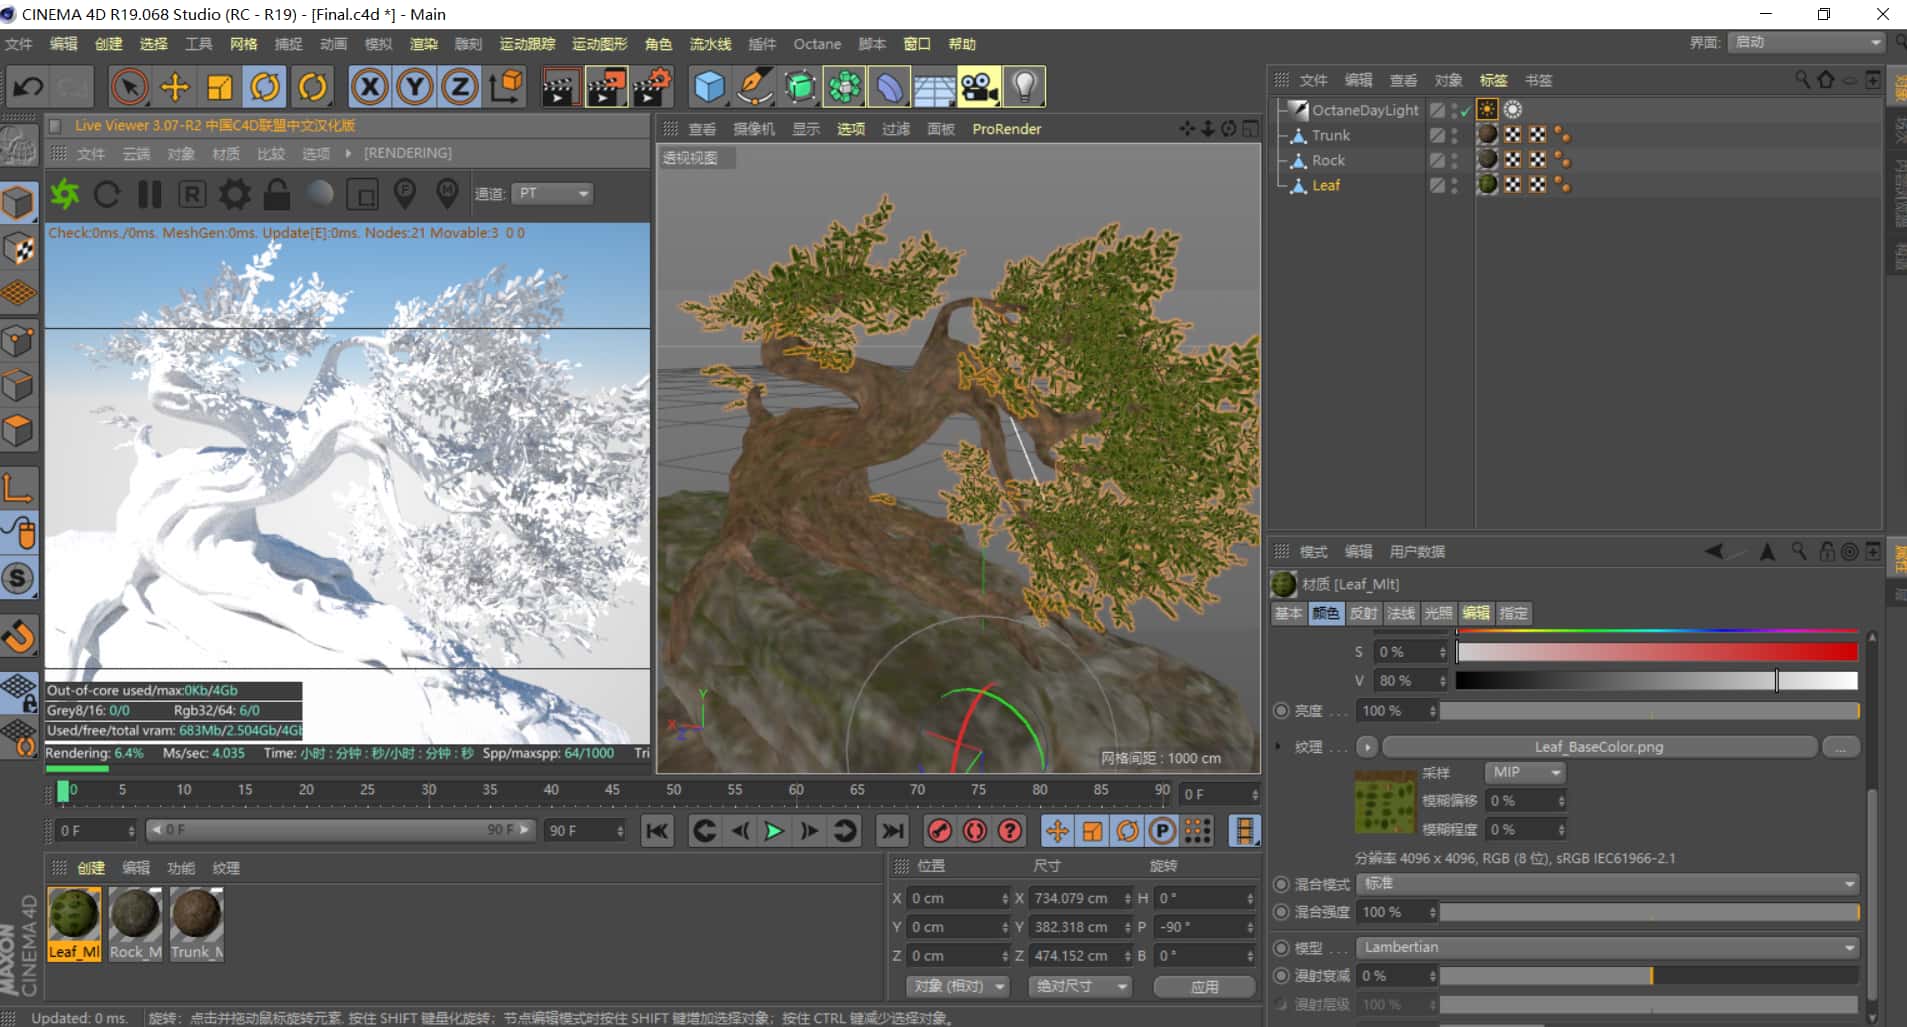Viewport: 1907px width, 1027px height.
Task: Start render with Octane logo icon
Action: [x=65, y=193]
